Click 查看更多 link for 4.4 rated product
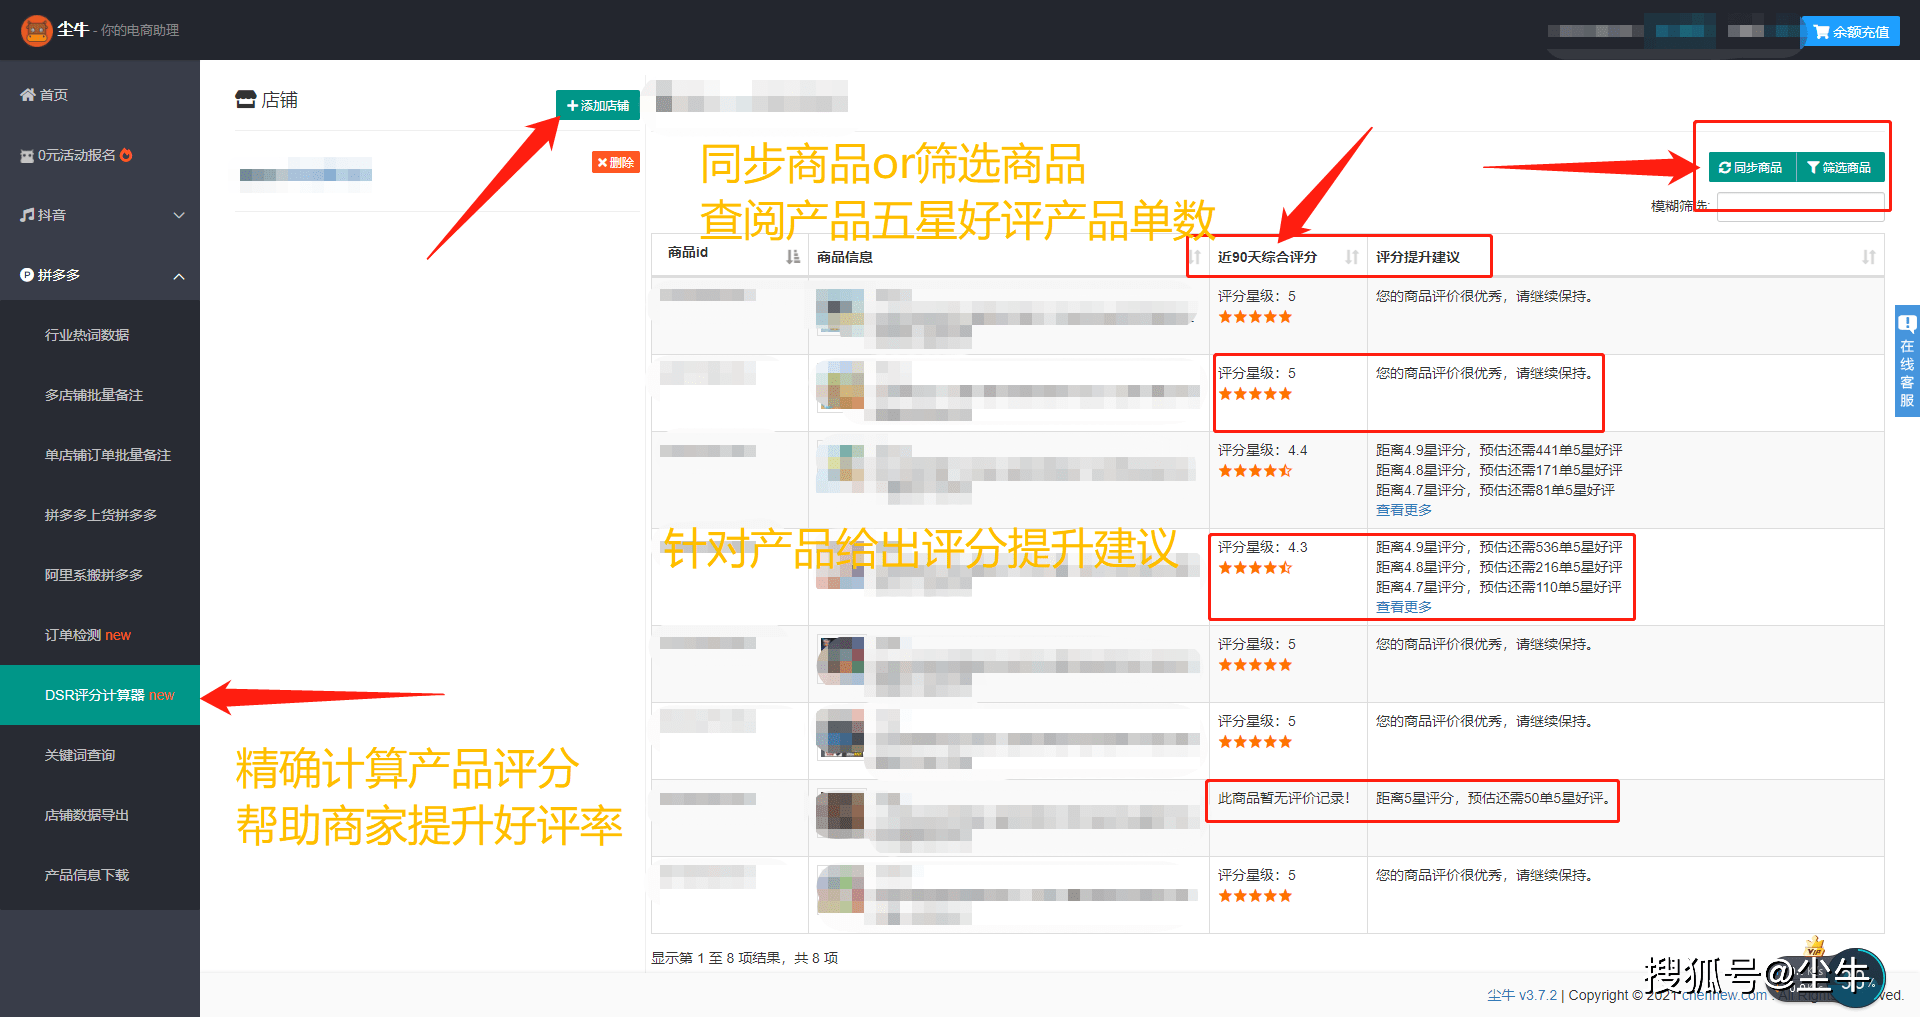This screenshot has width=1920, height=1017. click(x=1404, y=510)
